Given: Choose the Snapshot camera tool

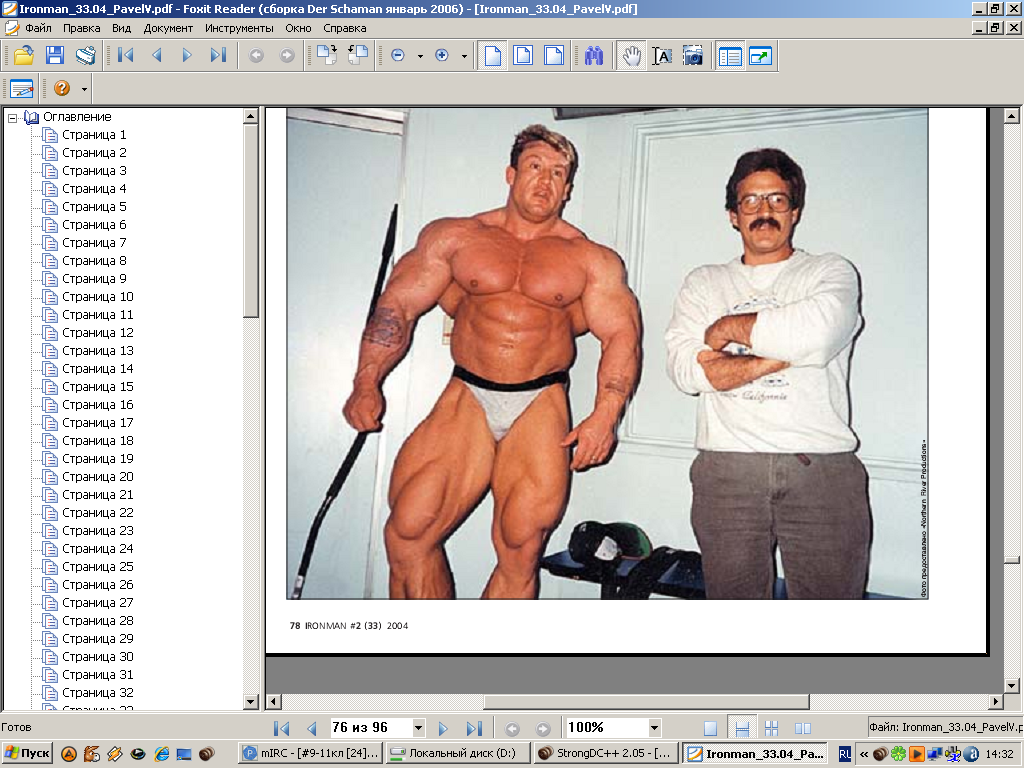Looking at the screenshot, I should pyautogui.click(x=692, y=56).
